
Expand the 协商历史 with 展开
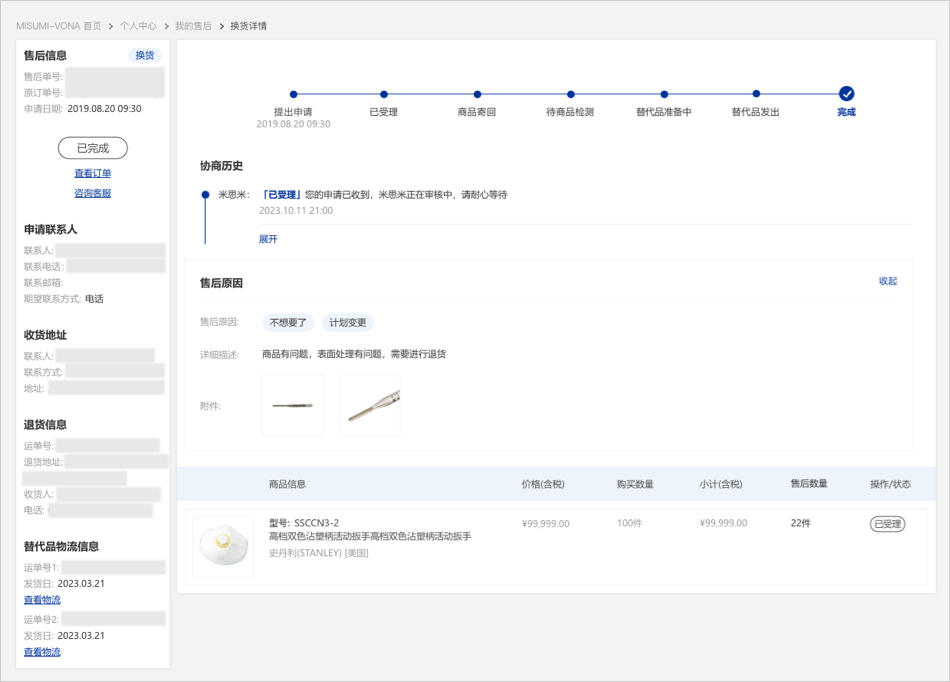pos(268,240)
